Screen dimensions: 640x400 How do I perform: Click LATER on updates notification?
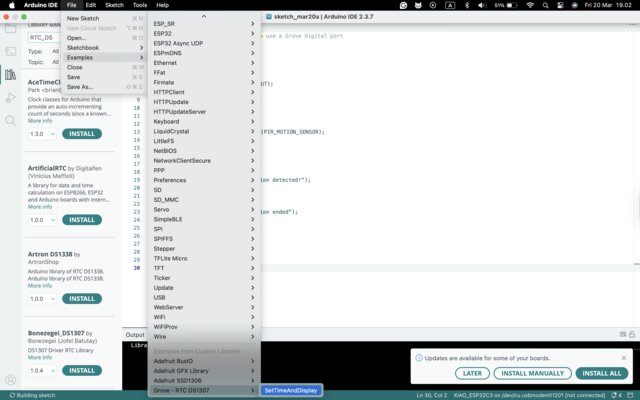(x=472, y=373)
